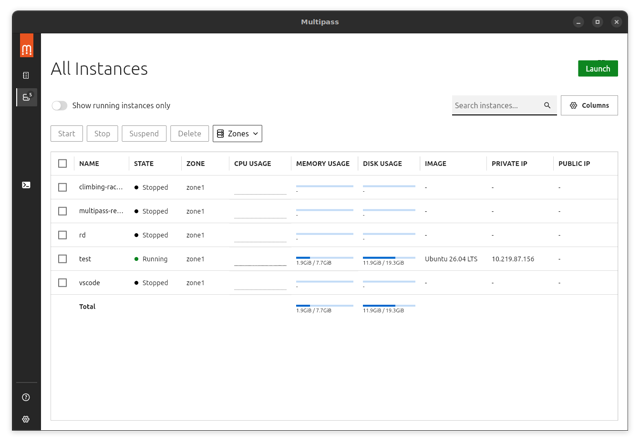
Task: Click the Total row memory usage bar
Action: pyautogui.click(x=324, y=308)
